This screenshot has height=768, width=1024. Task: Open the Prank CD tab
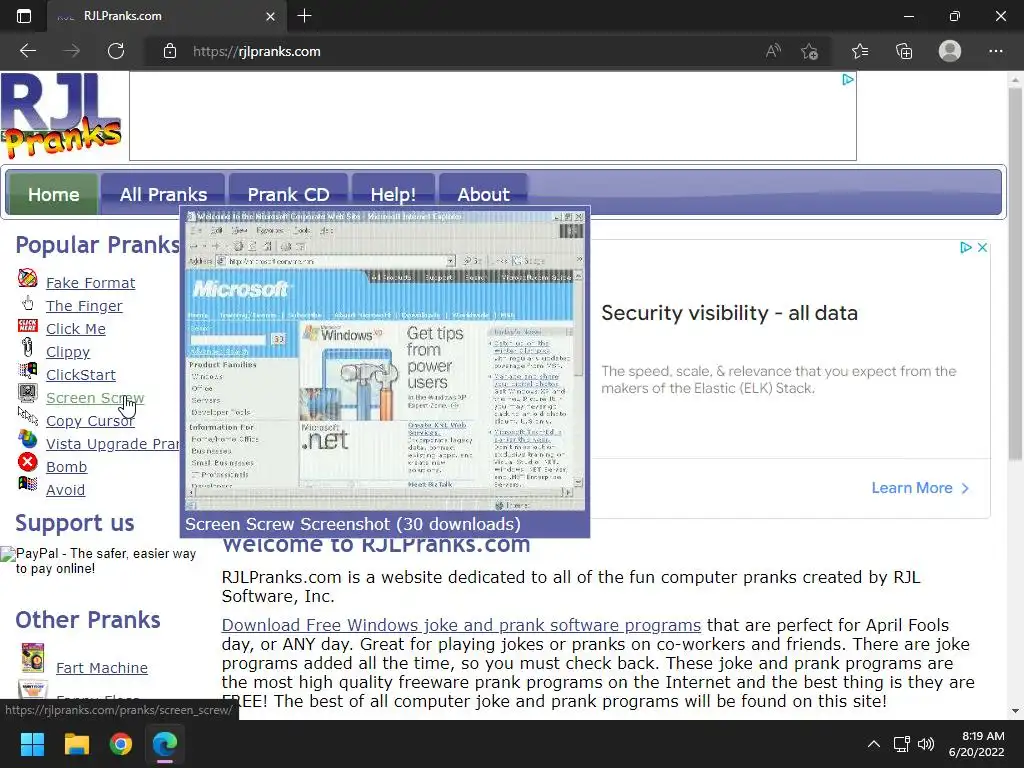pyautogui.click(x=288, y=194)
